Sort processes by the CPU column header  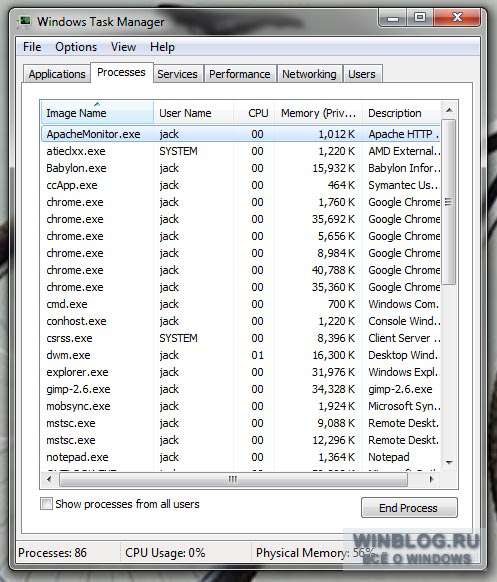tap(254, 112)
